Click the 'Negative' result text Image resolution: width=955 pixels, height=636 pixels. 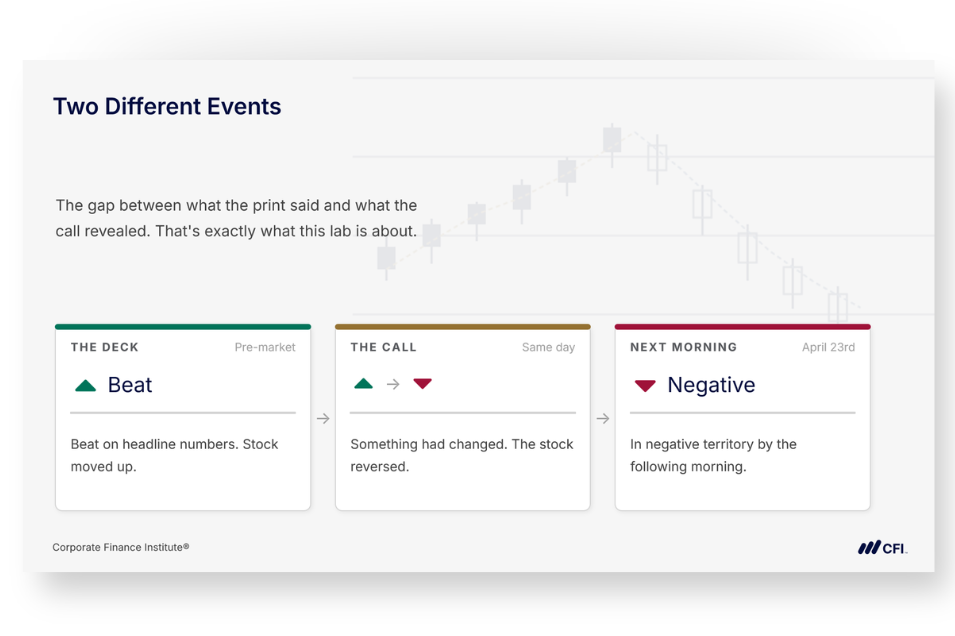pyautogui.click(x=711, y=385)
